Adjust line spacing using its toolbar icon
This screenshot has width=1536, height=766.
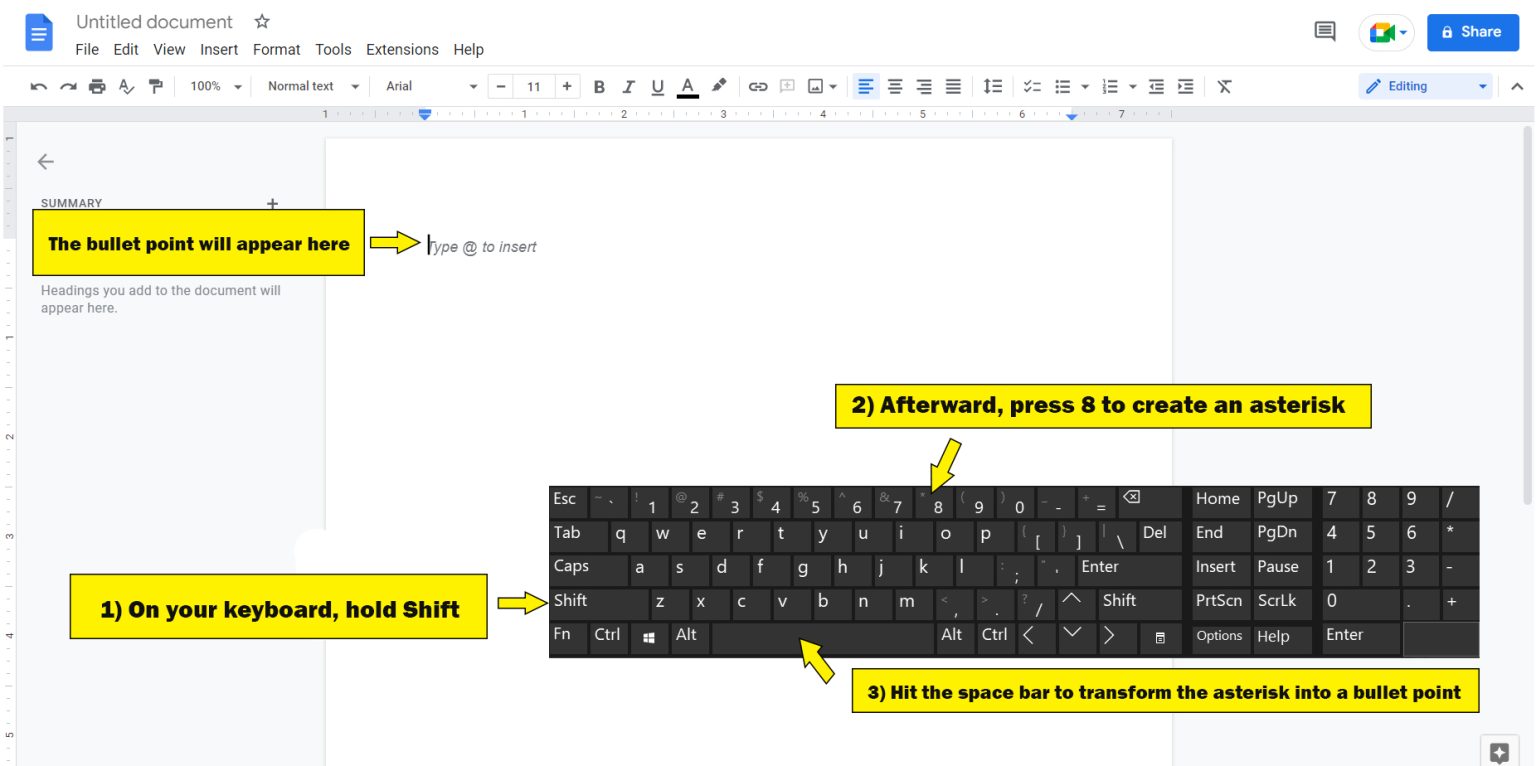click(x=992, y=86)
